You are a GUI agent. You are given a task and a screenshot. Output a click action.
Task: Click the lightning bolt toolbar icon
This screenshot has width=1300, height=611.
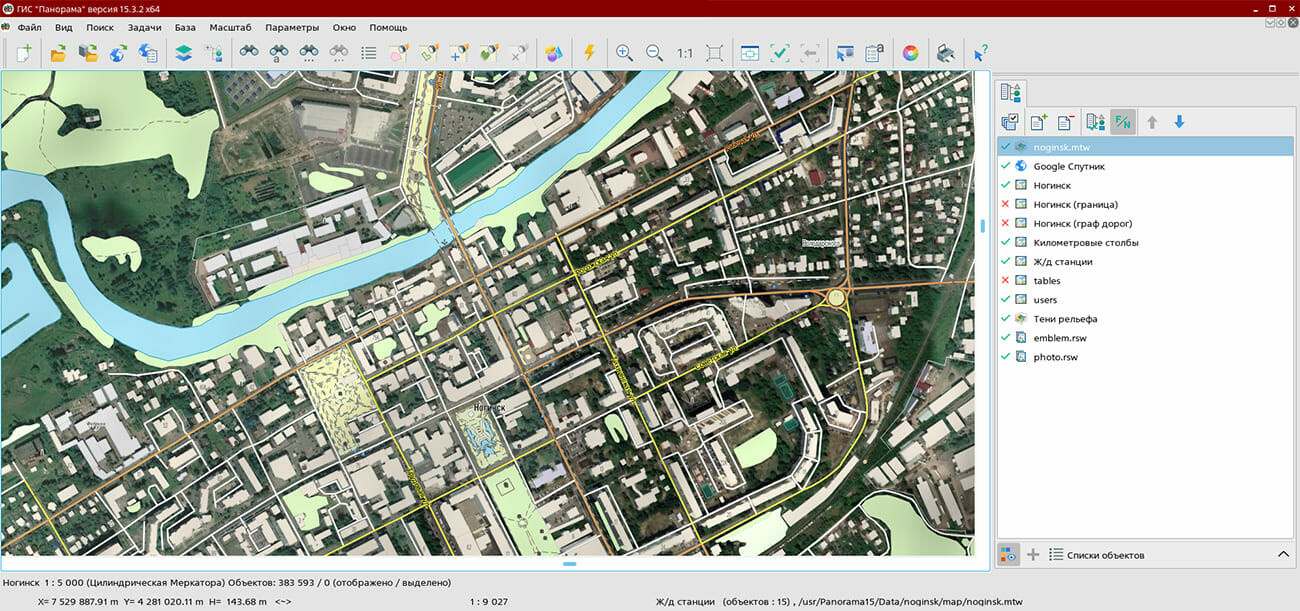[589, 53]
